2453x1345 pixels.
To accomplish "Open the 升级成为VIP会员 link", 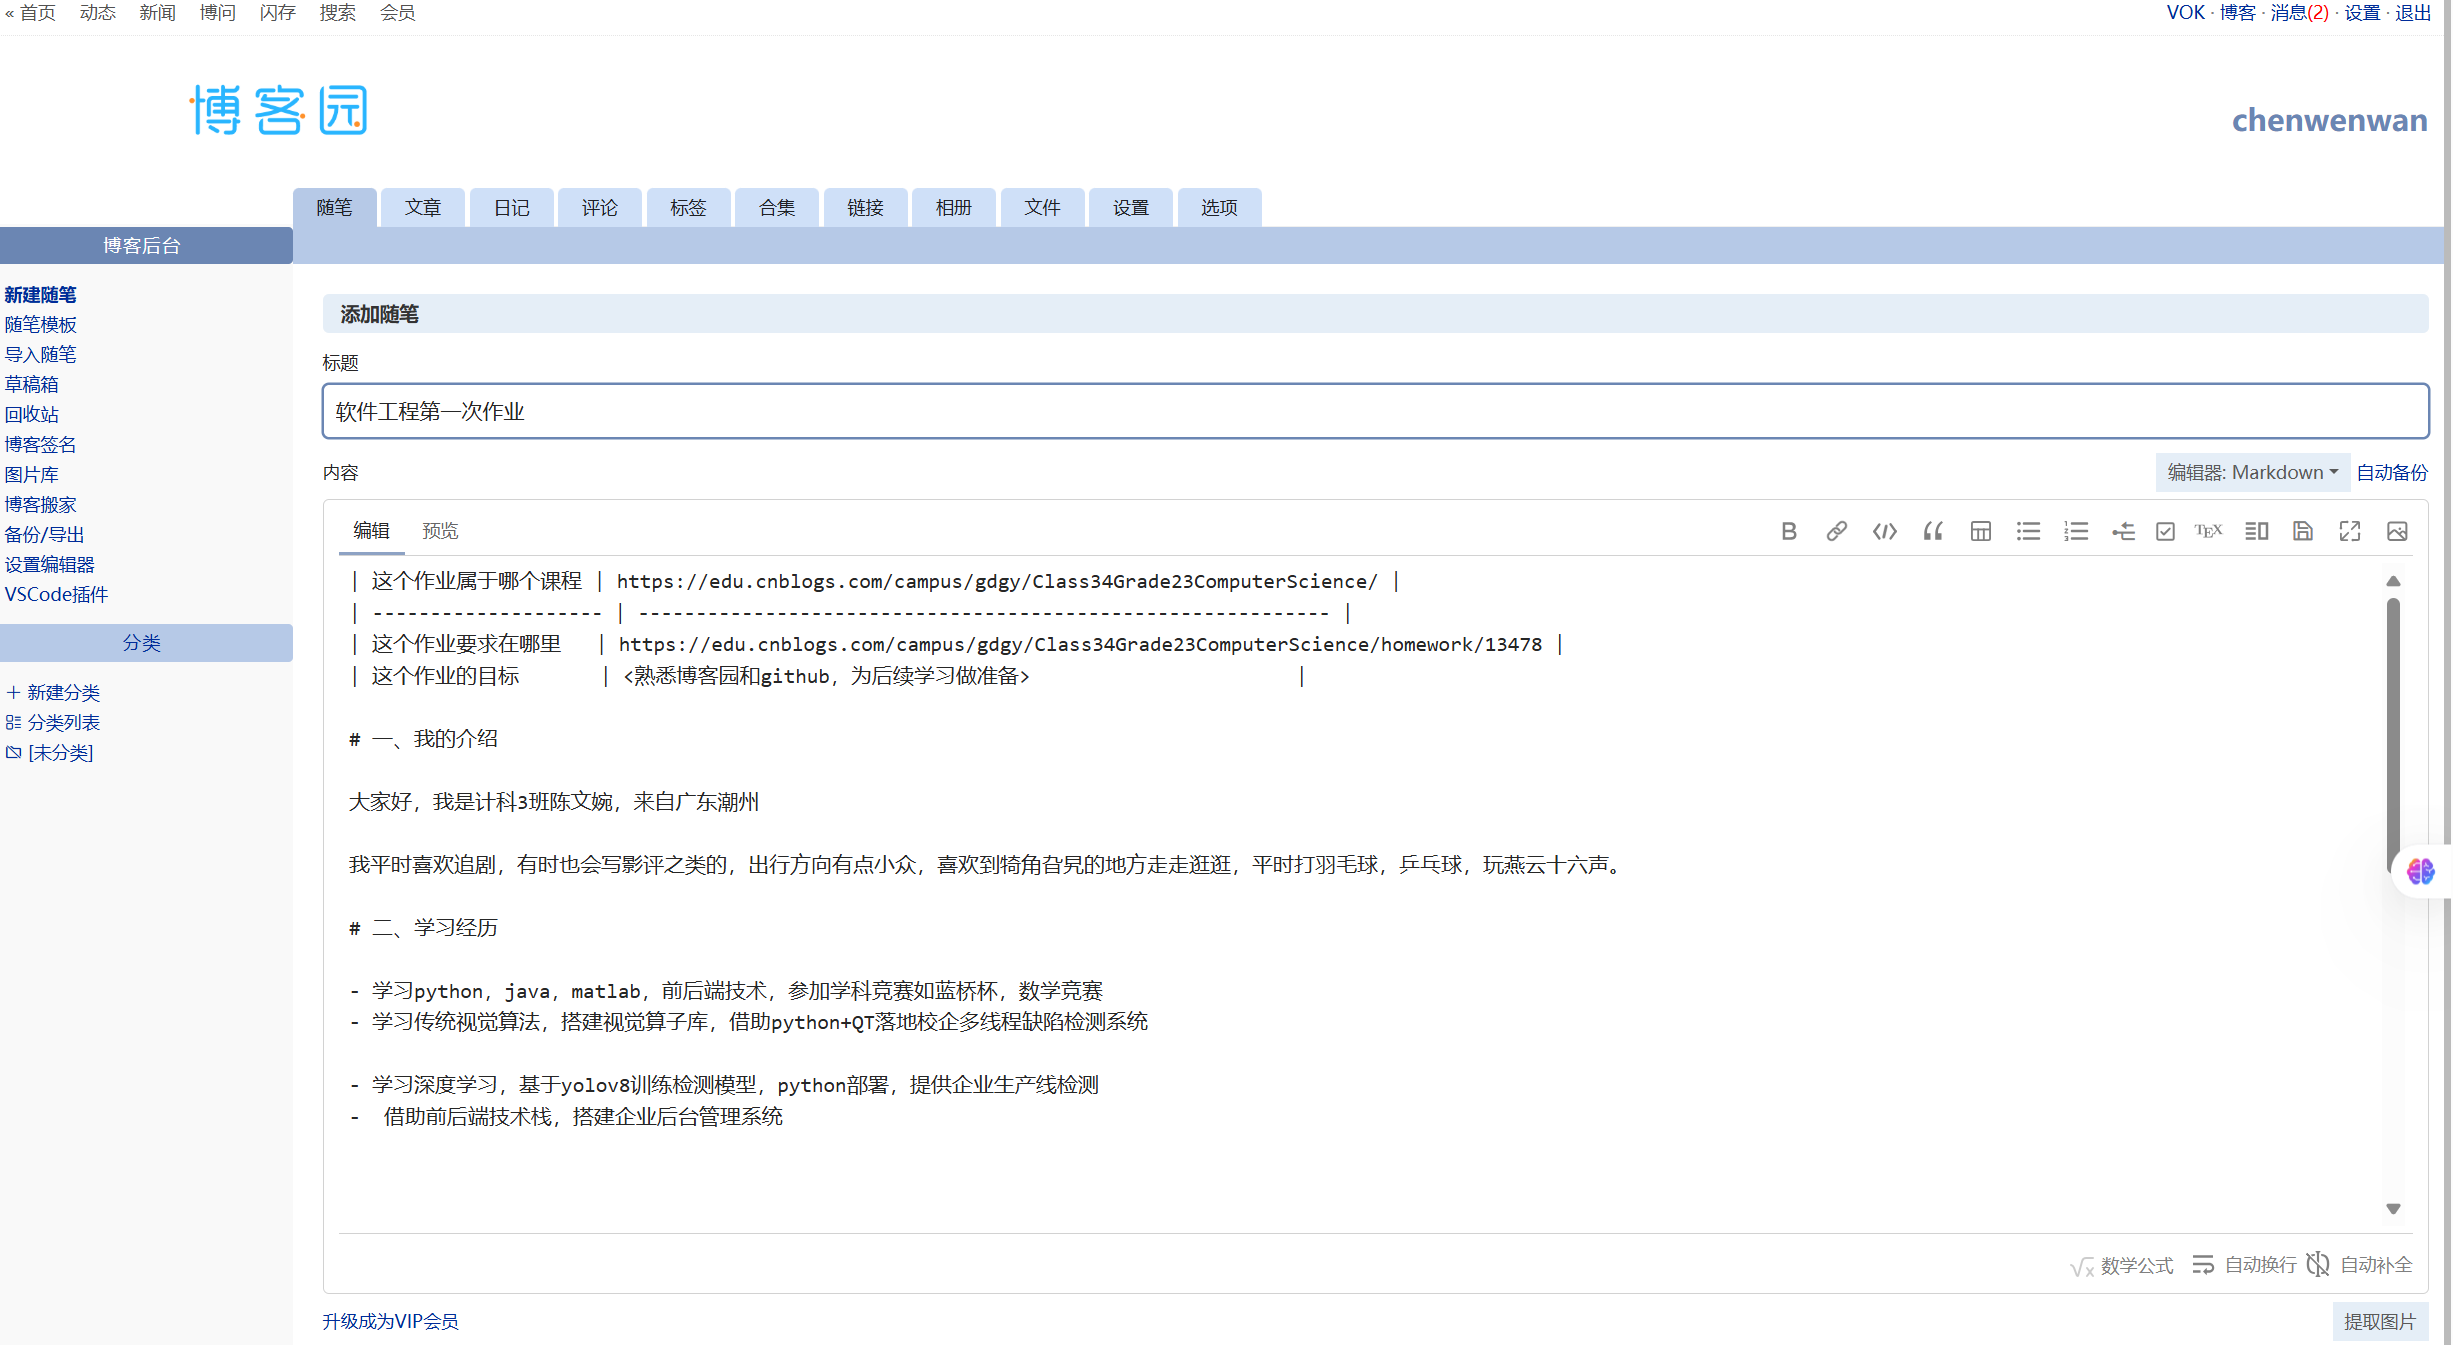I will tap(390, 1321).
